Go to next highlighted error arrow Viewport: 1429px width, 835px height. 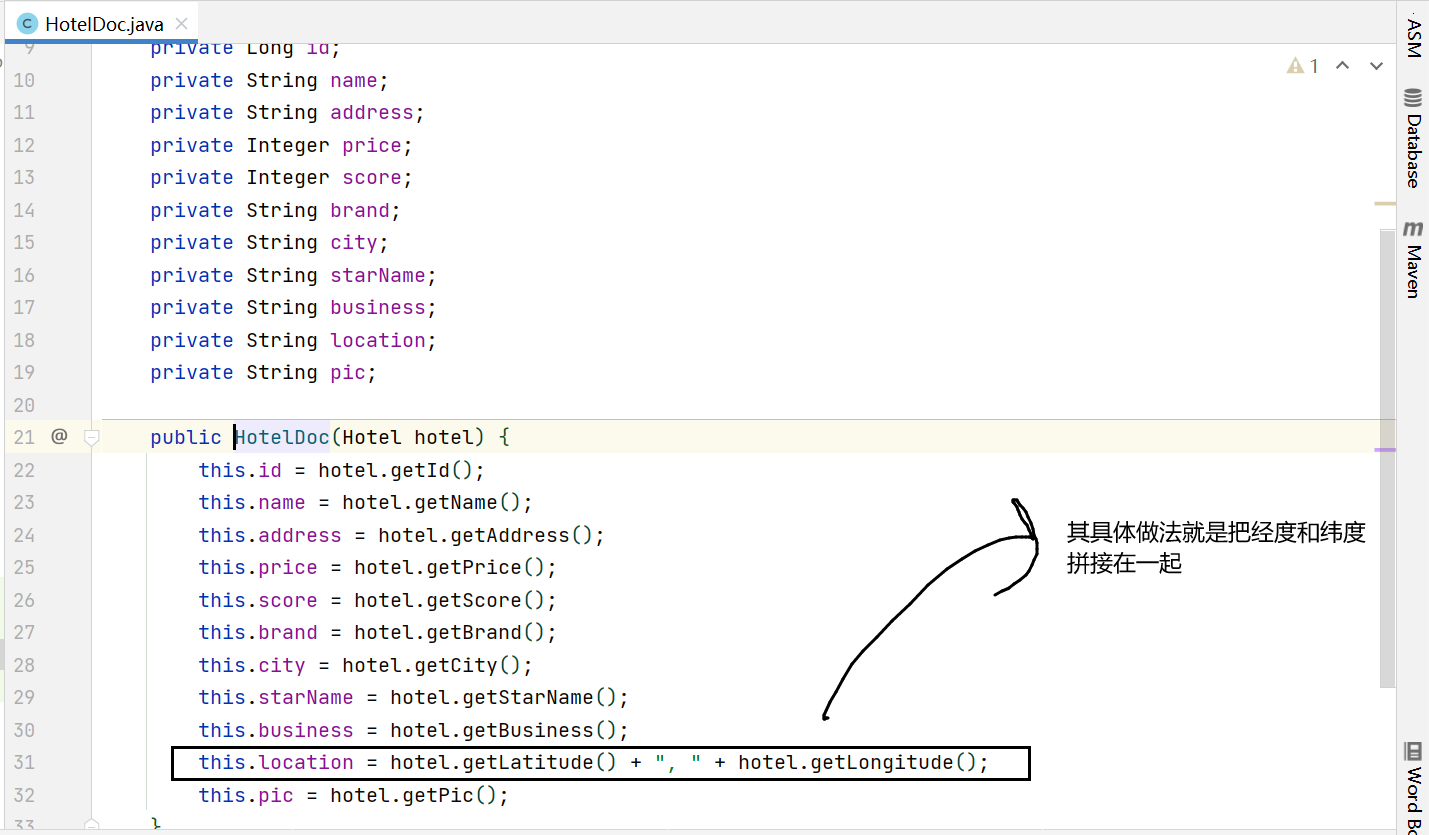pos(1376,66)
